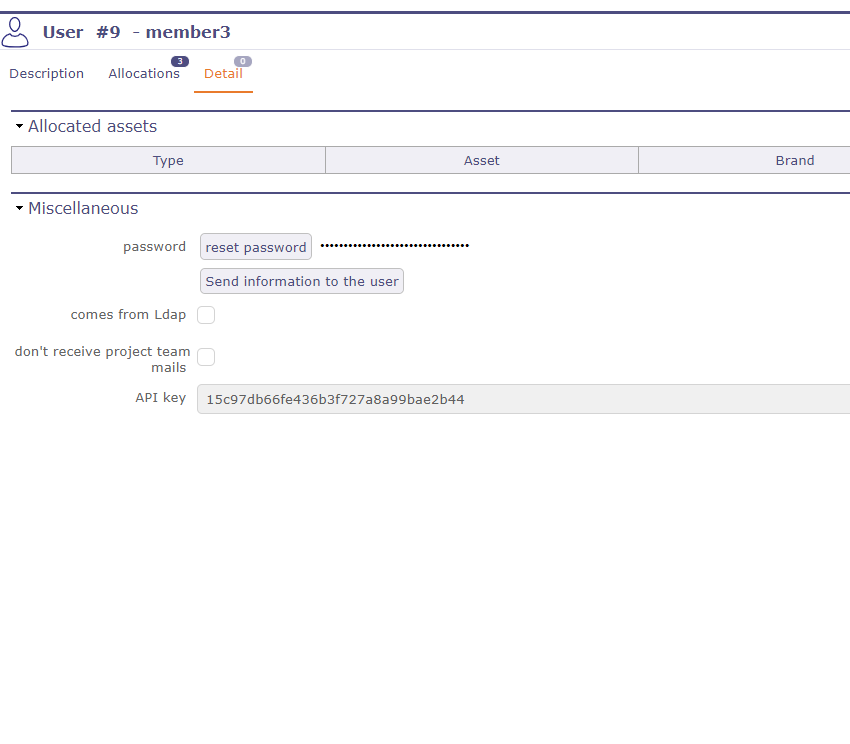This screenshot has width=850, height=744.
Task: Click the Brand column header
Action: pos(794,161)
